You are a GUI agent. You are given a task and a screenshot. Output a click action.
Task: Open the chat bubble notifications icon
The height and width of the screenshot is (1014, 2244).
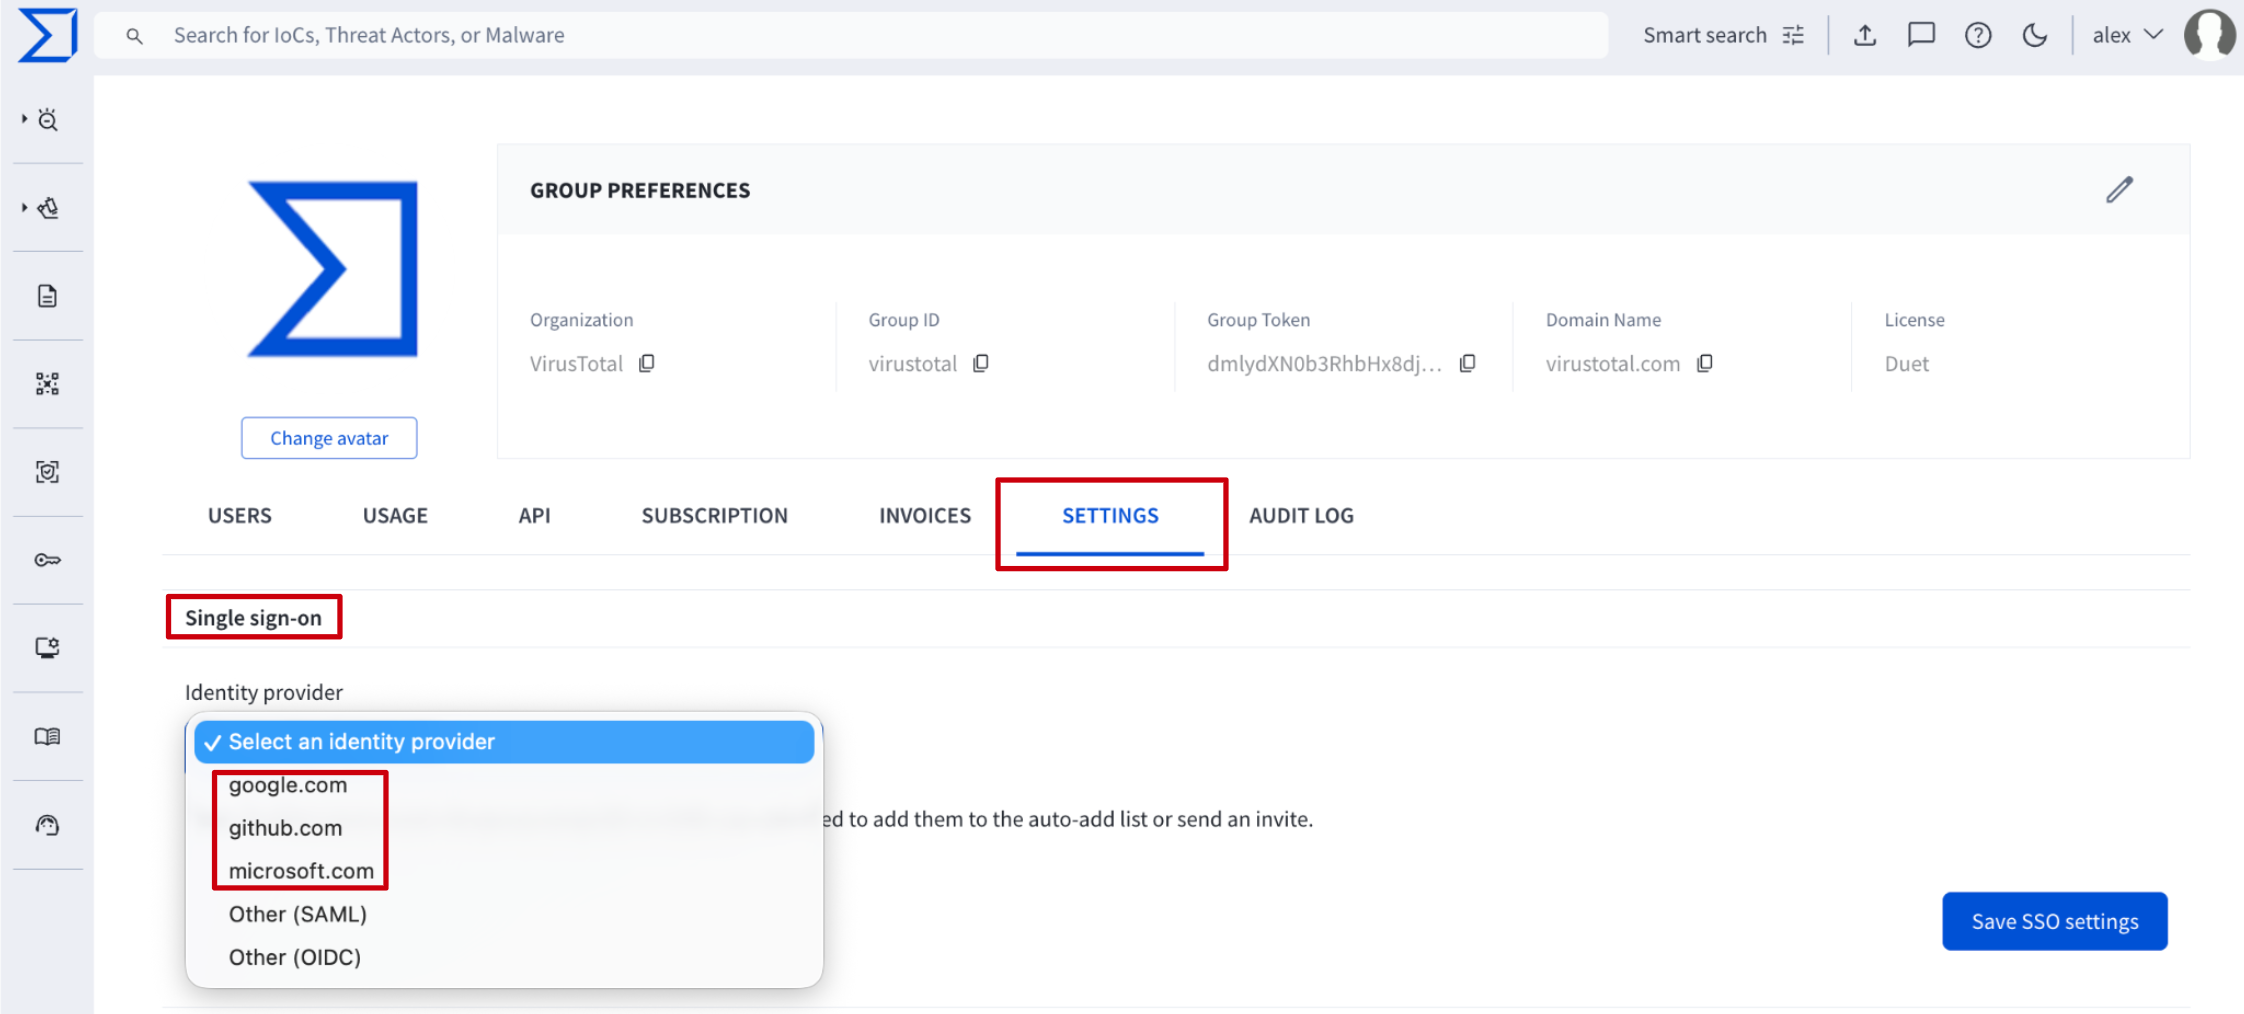tap(1921, 36)
